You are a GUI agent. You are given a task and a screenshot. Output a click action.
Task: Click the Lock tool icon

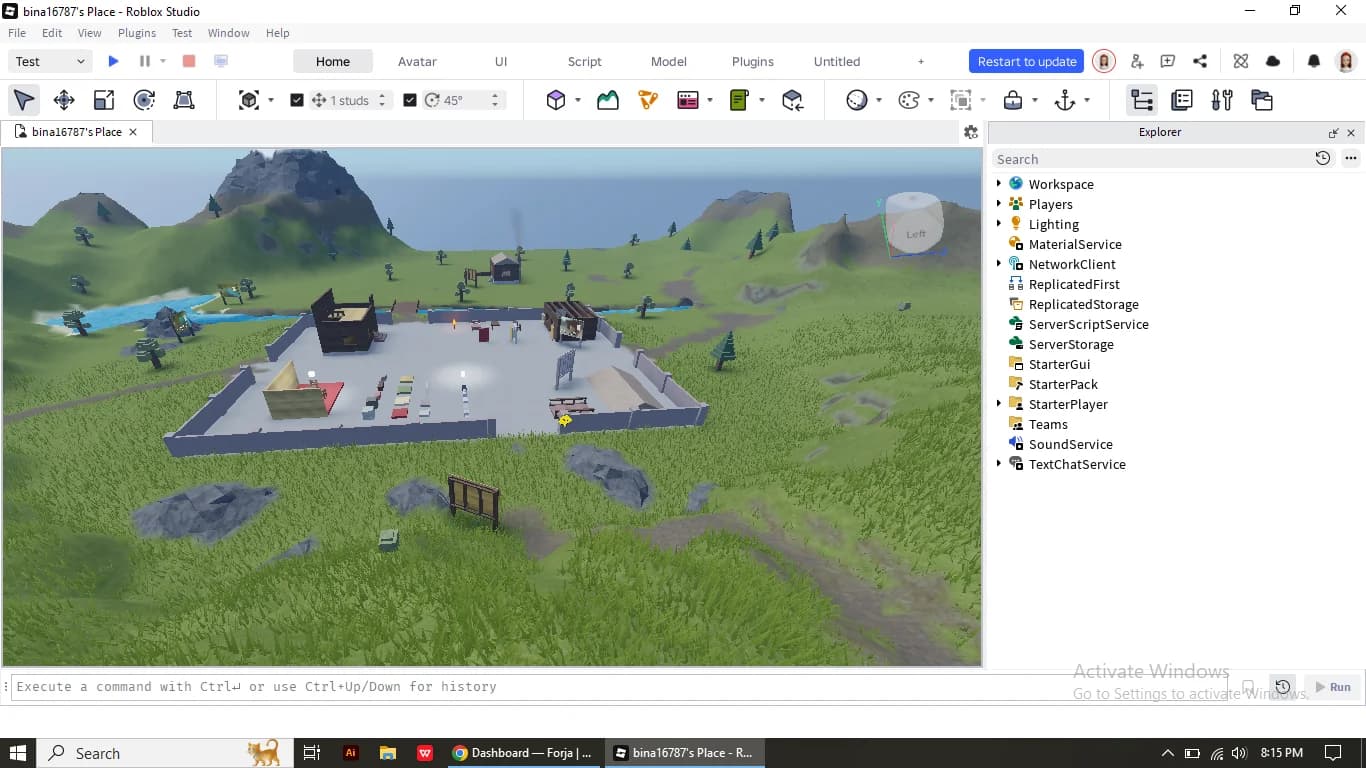(1012, 100)
